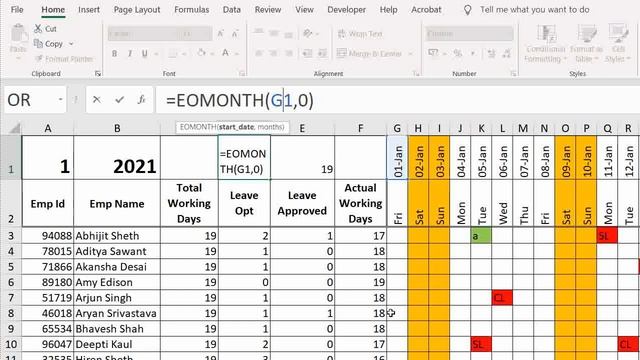Click the Increase Decimal icon

[x=491, y=53]
